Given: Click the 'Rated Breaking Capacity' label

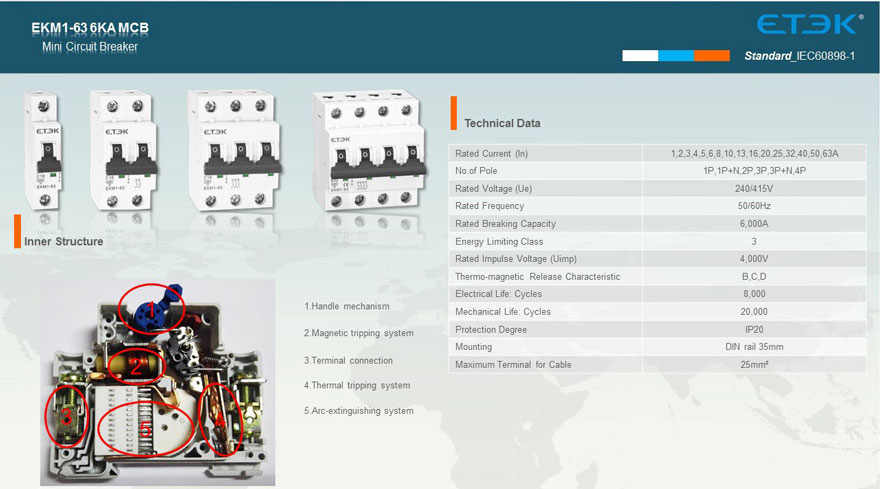Looking at the screenshot, I should [x=505, y=223].
